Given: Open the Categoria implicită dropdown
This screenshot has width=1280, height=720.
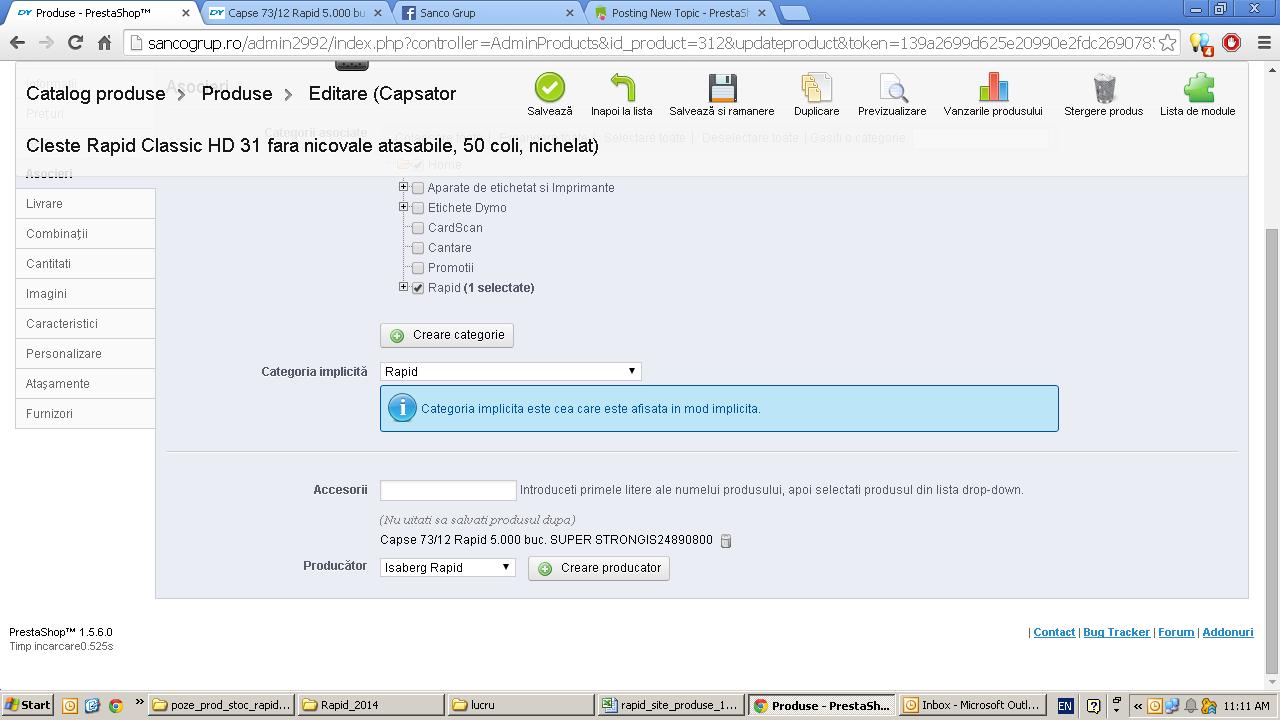Looking at the screenshot, I should (510, 371).
